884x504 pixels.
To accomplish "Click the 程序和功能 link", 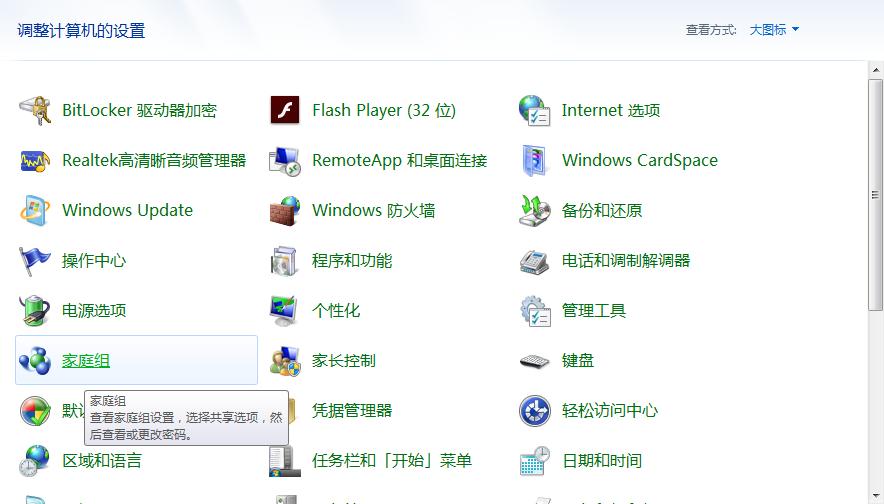I will [x=352, y=260].
